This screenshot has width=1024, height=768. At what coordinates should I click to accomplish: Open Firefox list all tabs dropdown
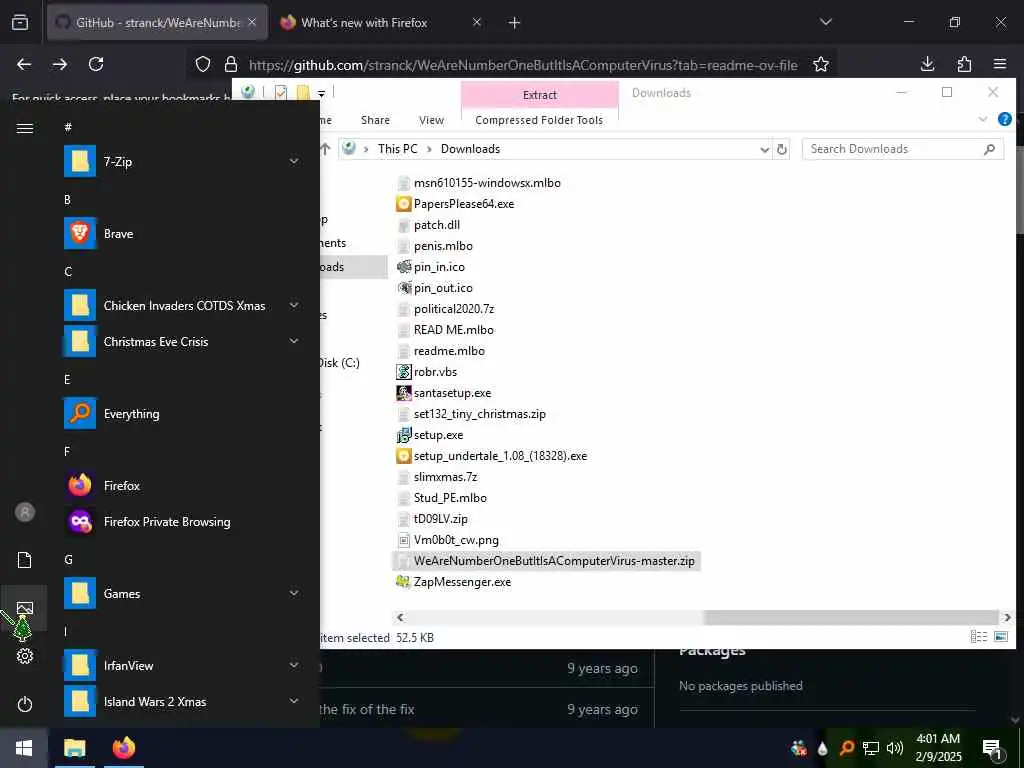tap(825, 22)
